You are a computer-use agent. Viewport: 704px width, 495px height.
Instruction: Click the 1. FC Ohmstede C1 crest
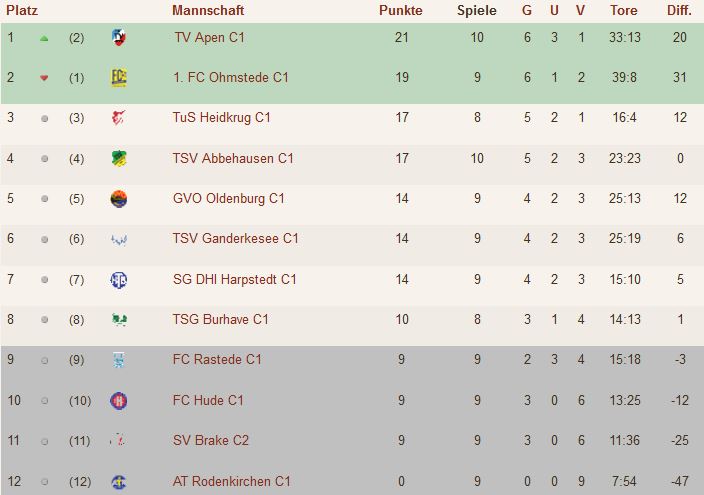click(119, 78)
